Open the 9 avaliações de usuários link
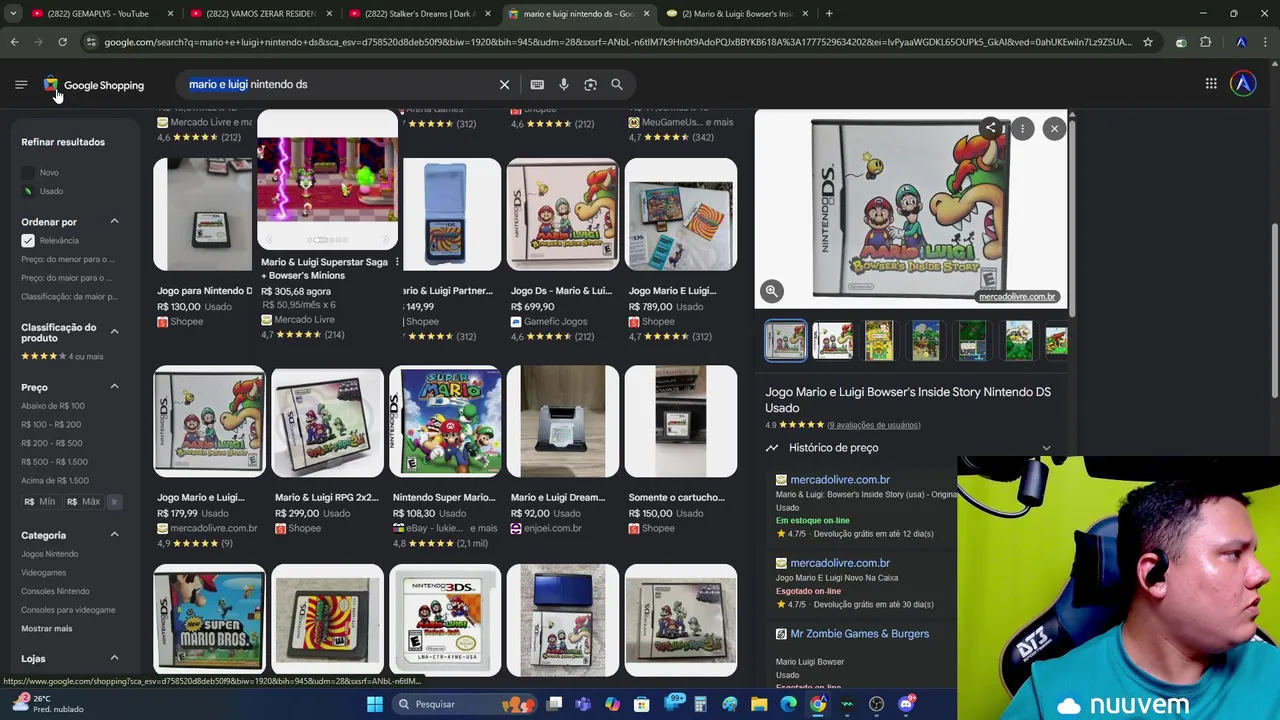The image size is (1280, 720). pyautogui.click(x=873, y=425)
